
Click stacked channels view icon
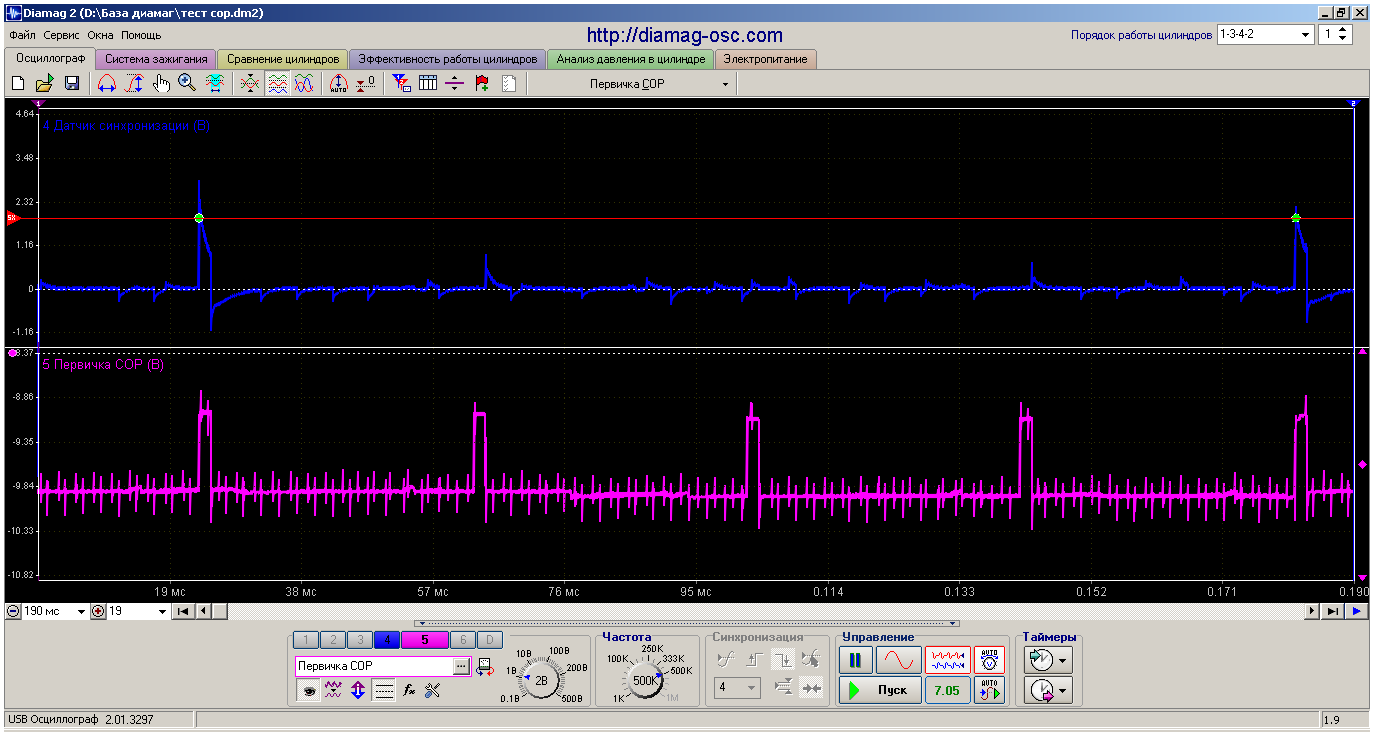(x=278, y=84)
